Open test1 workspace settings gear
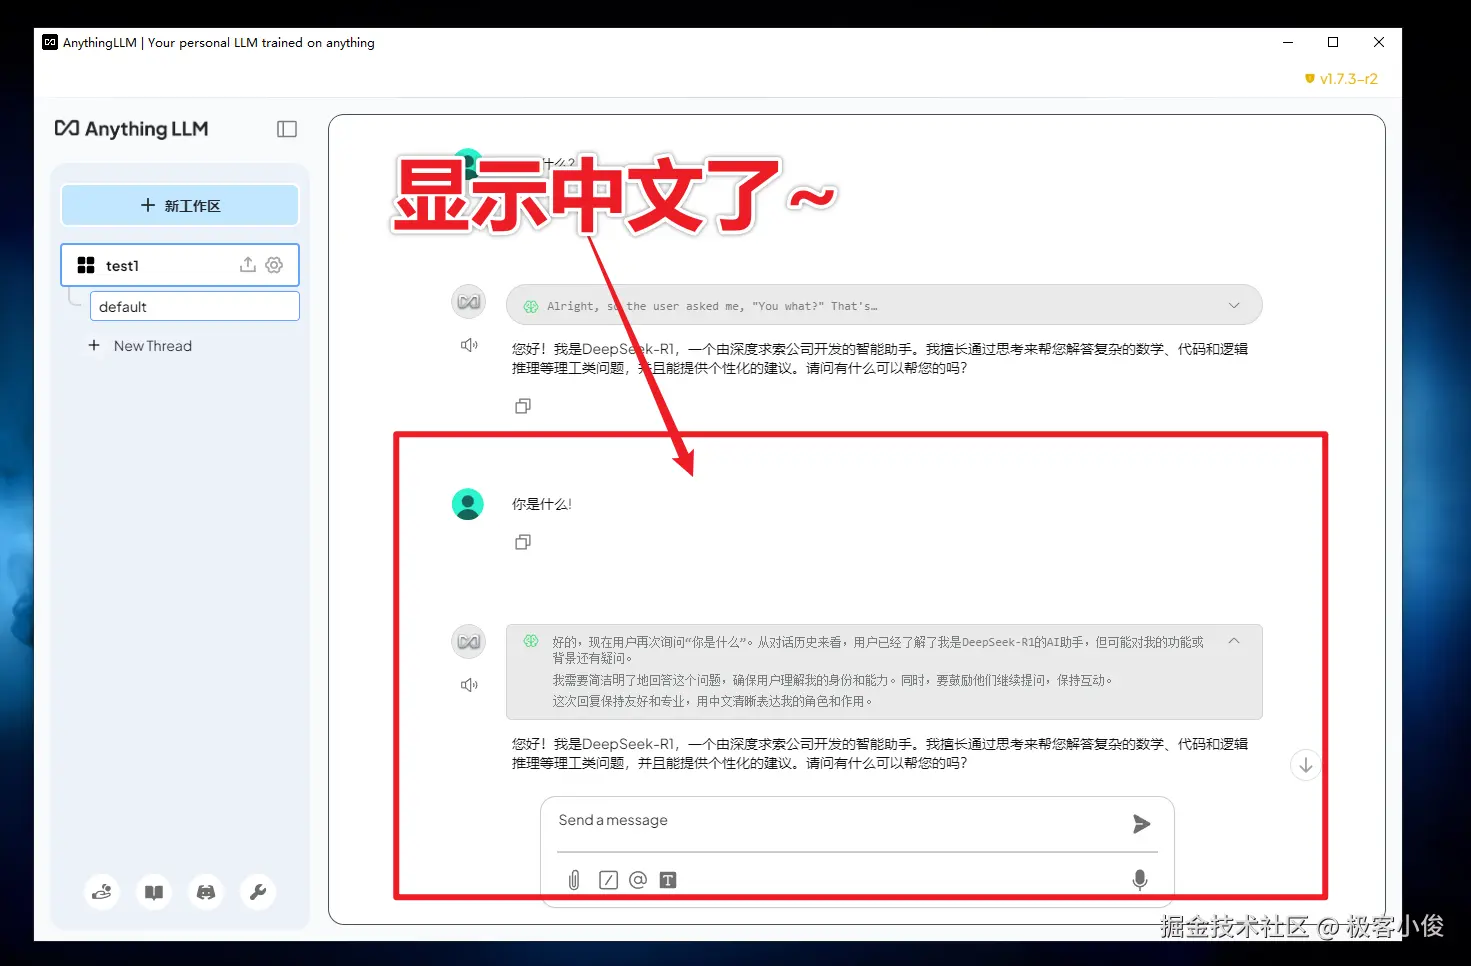This screenshot has width=1471, height=966. click(x=274, y=265)
